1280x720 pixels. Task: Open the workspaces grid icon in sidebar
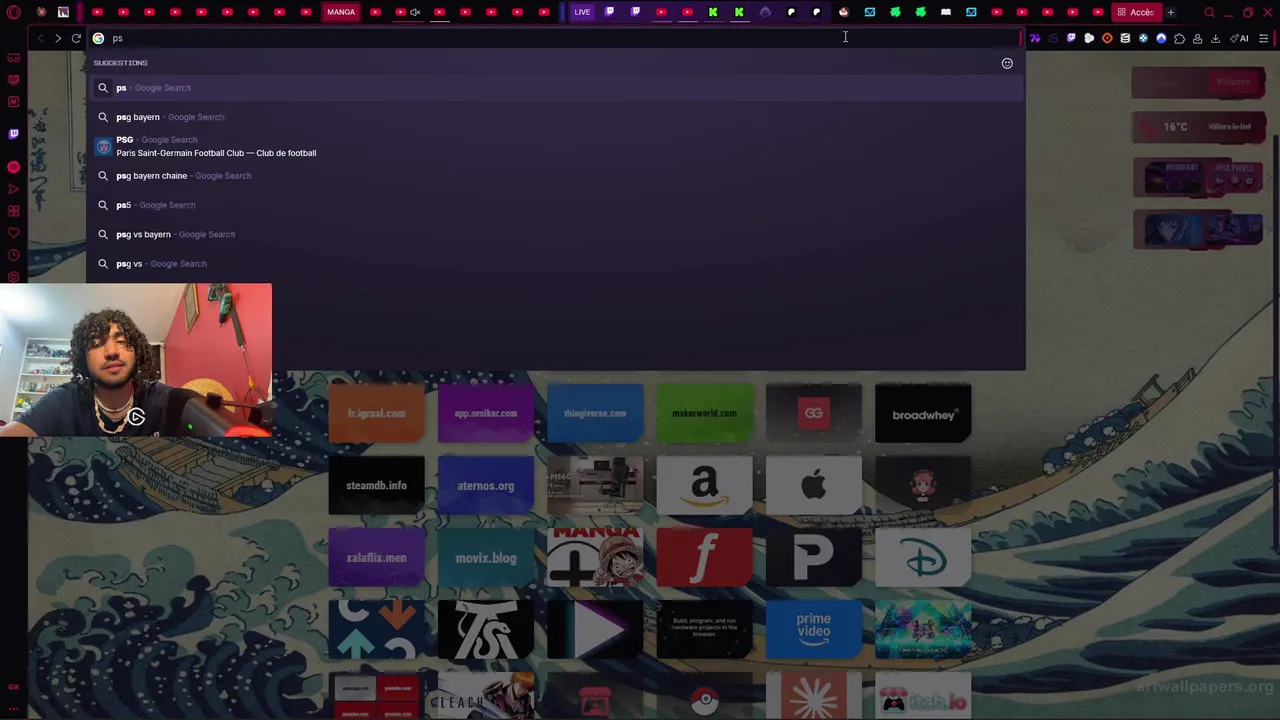(x=13, y=211)
